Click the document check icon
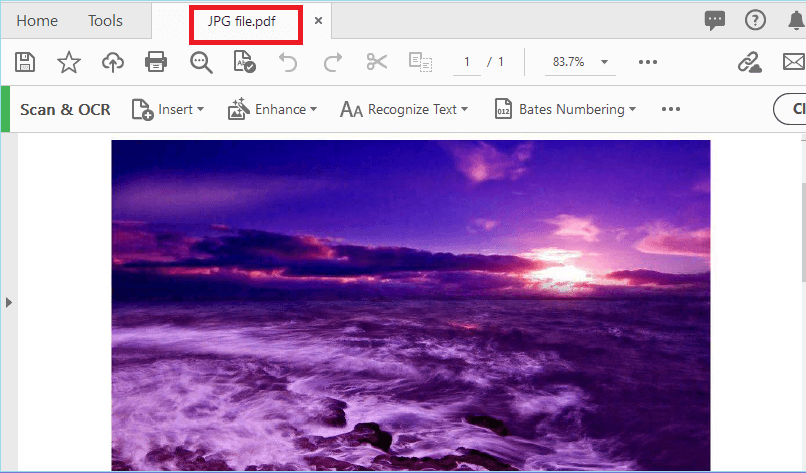 244,62
